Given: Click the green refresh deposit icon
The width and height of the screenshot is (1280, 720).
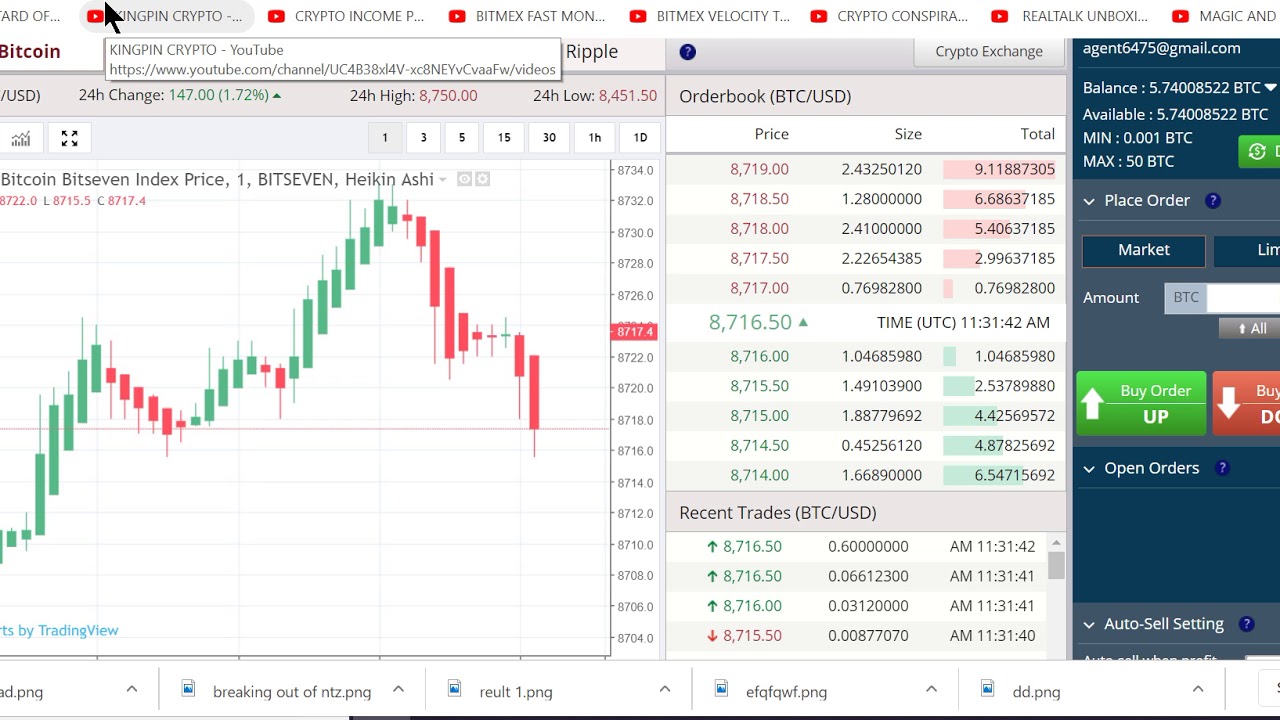Looking at the screenshot, I should click(x=1259, y=151).
